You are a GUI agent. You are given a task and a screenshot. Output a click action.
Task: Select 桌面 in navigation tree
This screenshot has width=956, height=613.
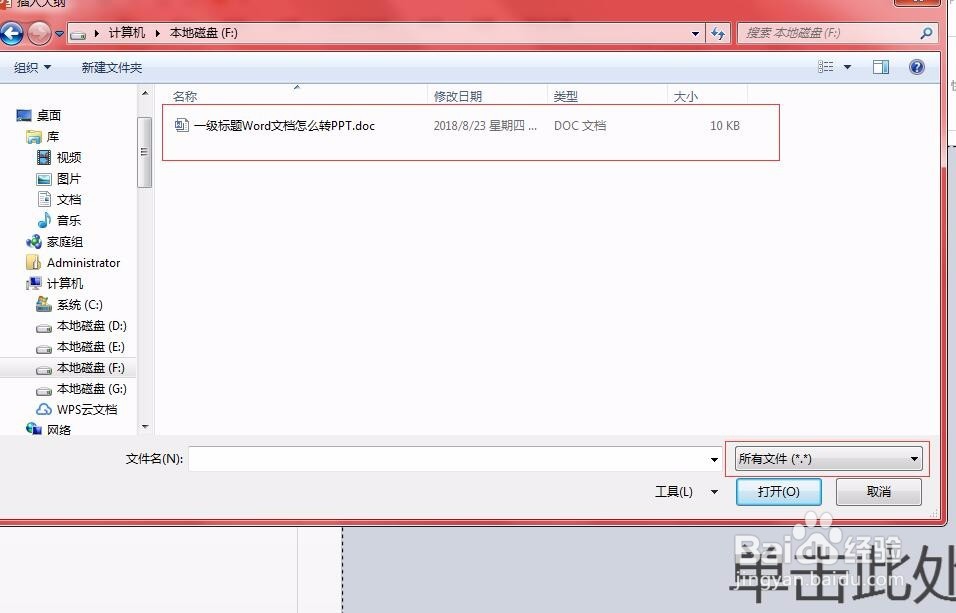[x=48, y=115]
